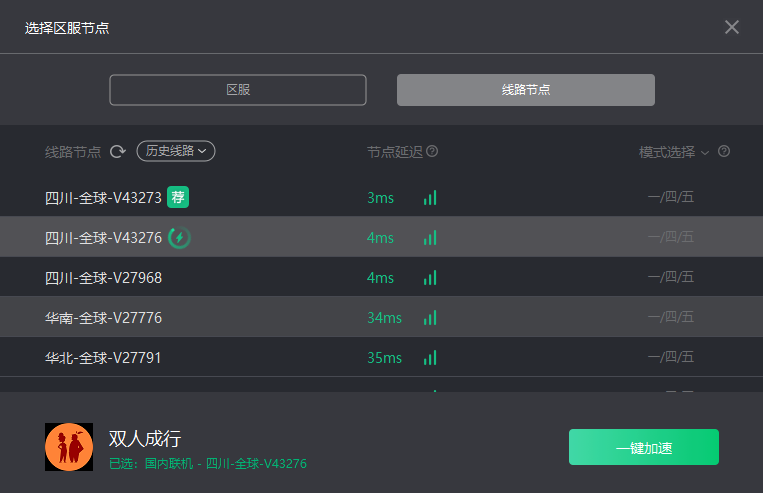Screen dimensions: 763x493
Task: Choose node 华南-全球-V27776
Action: pos(382,317)
